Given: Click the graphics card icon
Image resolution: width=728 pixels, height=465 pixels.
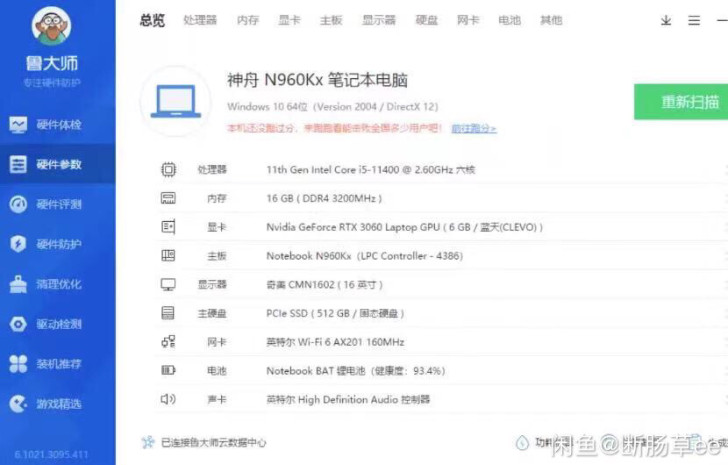Looking at the screenshot, I should point(168,227).
